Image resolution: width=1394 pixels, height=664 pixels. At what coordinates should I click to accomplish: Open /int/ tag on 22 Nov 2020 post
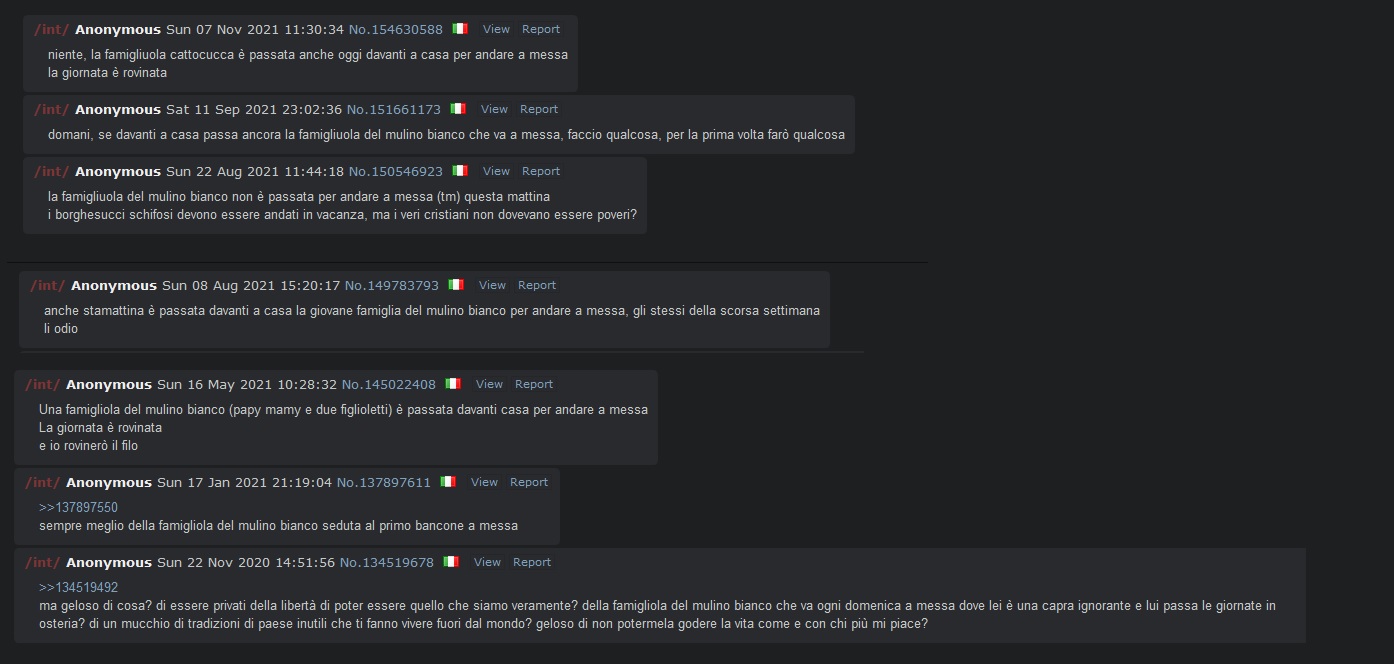tap(43, 562)
